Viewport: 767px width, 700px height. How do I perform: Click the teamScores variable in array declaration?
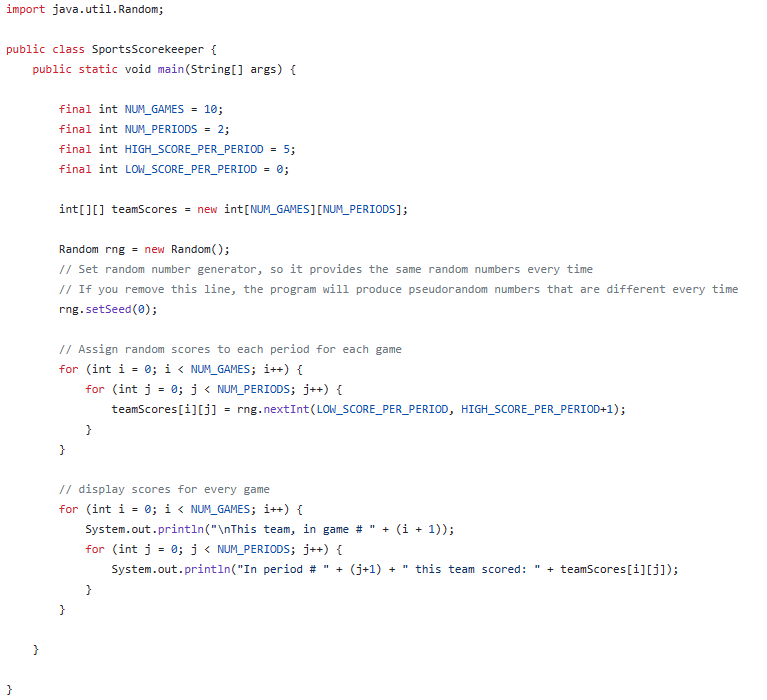coord(144,209)
